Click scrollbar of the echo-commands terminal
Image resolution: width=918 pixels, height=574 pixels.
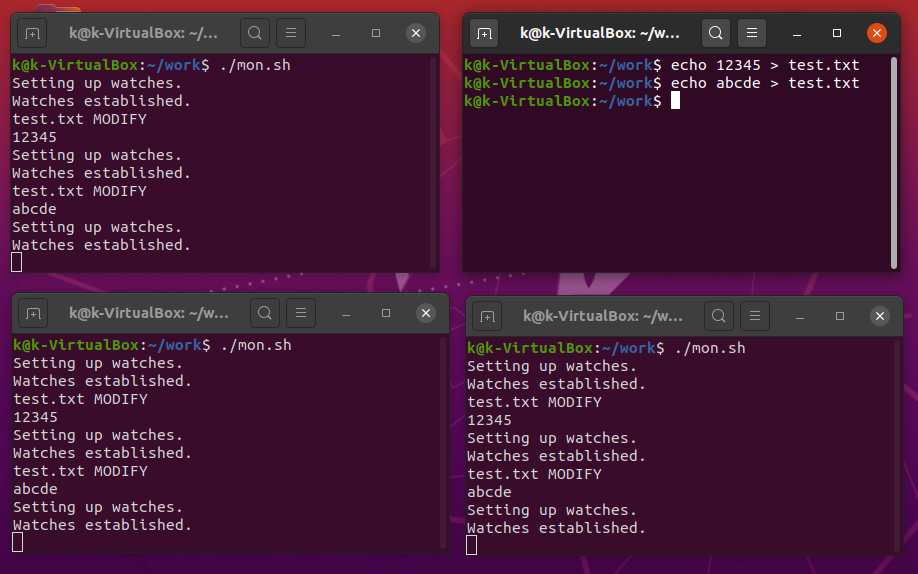coord(893,160)
